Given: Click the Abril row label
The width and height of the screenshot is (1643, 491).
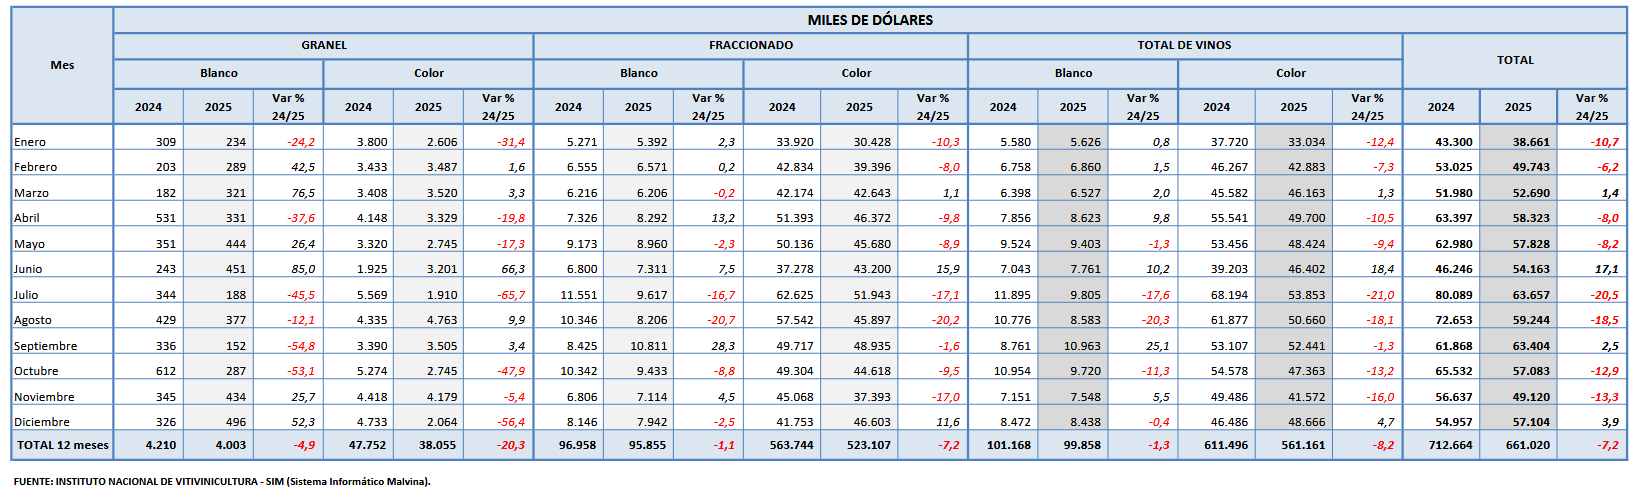Looking at the screenshot, I should (27, 218).
